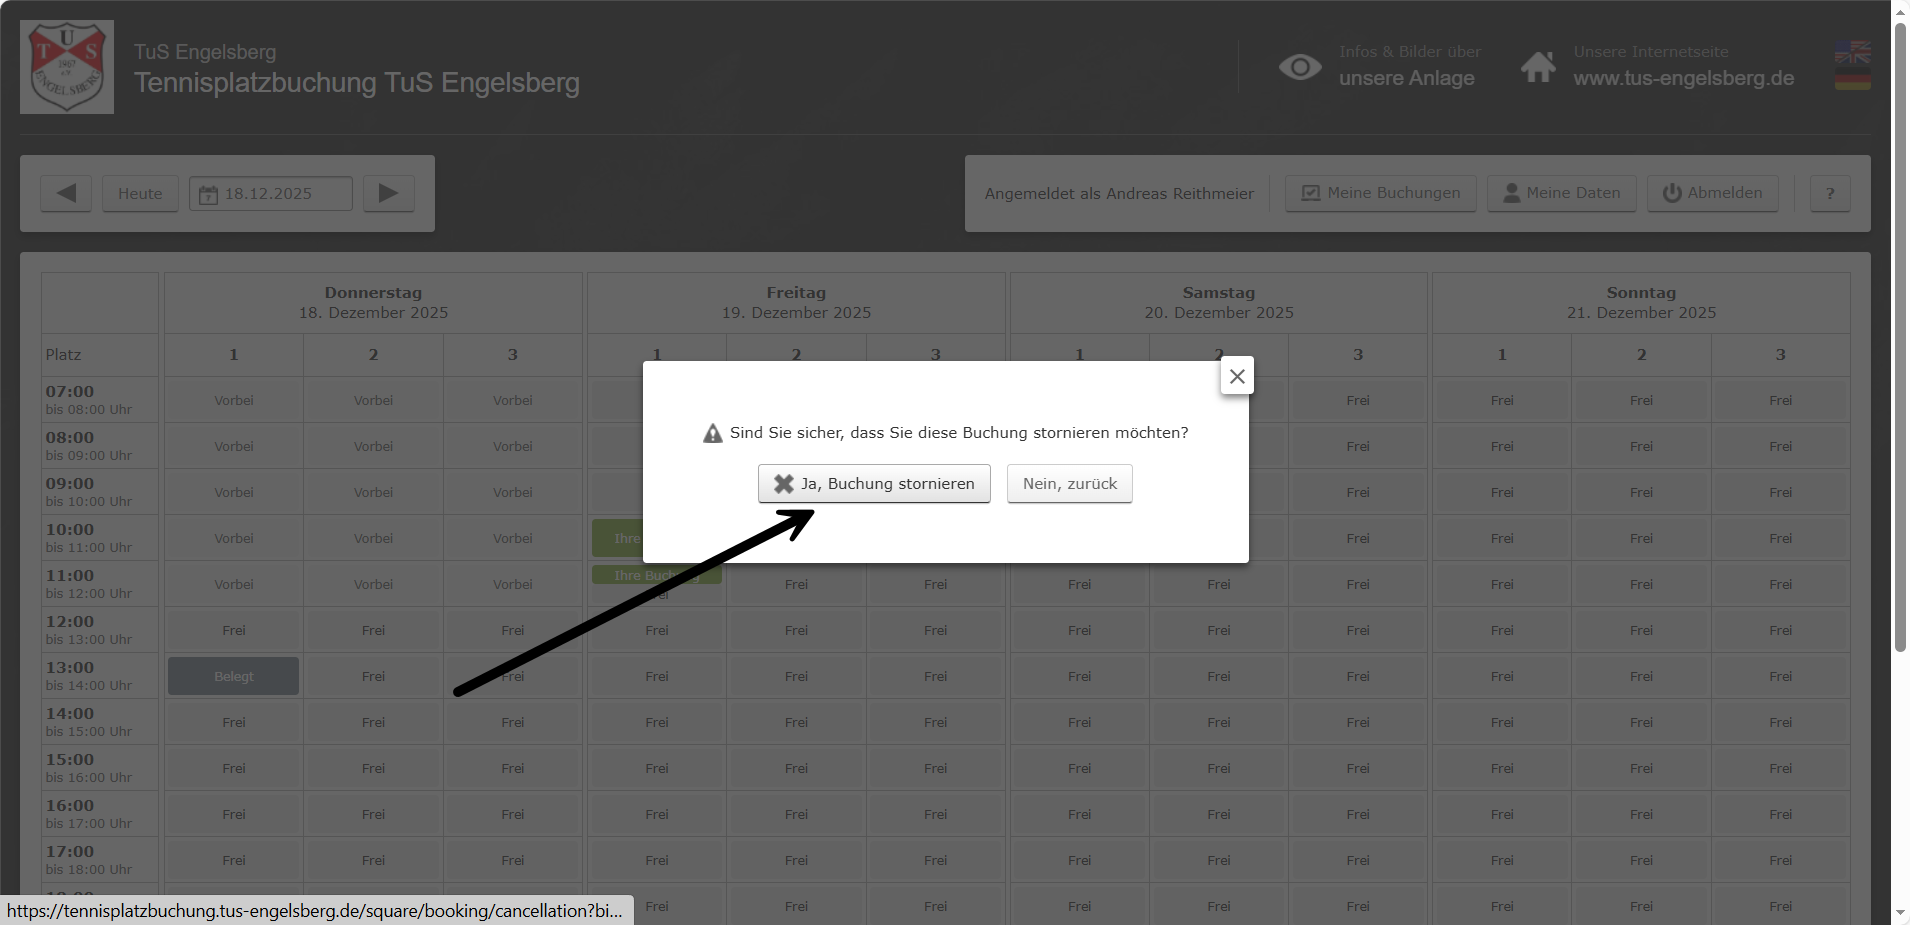
Task: Click the unsere Anlage info link
Action: (x=1406, y=78)
